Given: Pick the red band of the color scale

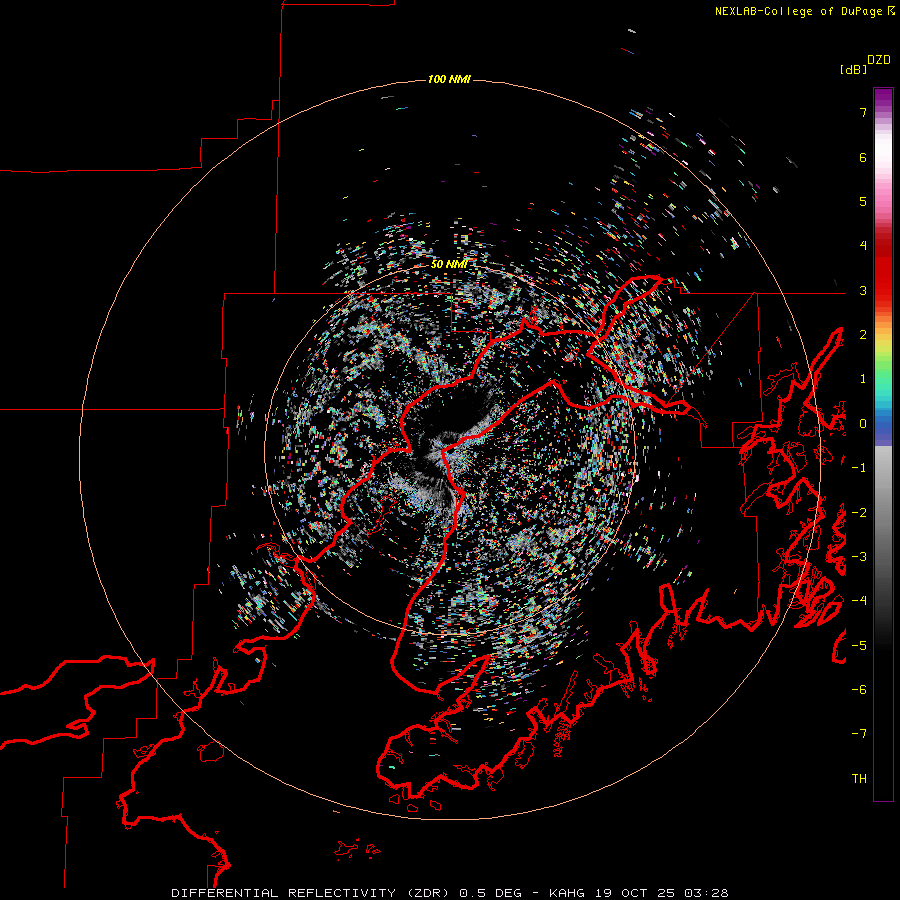Looking at the screenshot, I should point(883,276).
